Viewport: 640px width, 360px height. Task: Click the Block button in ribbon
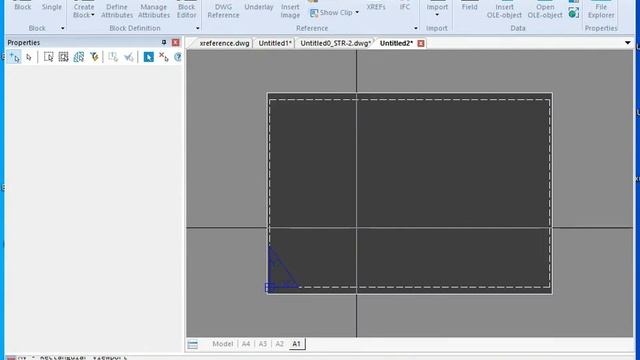23,7
